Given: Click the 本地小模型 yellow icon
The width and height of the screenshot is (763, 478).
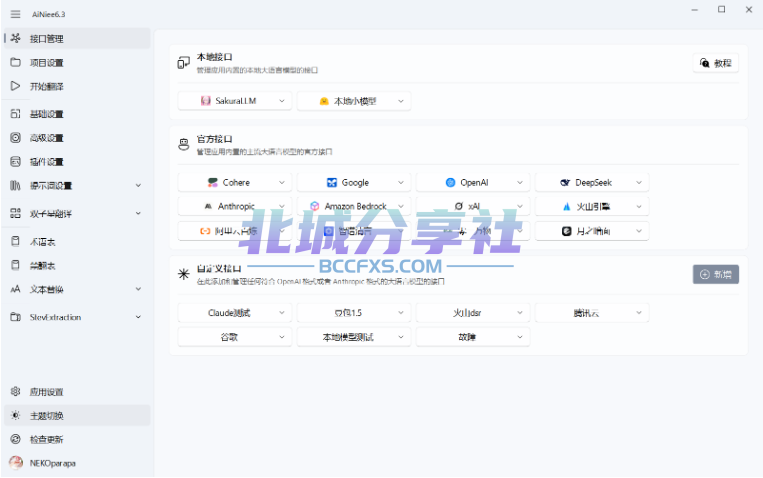Looking at the screenshot, I should (x=324, y=101).
